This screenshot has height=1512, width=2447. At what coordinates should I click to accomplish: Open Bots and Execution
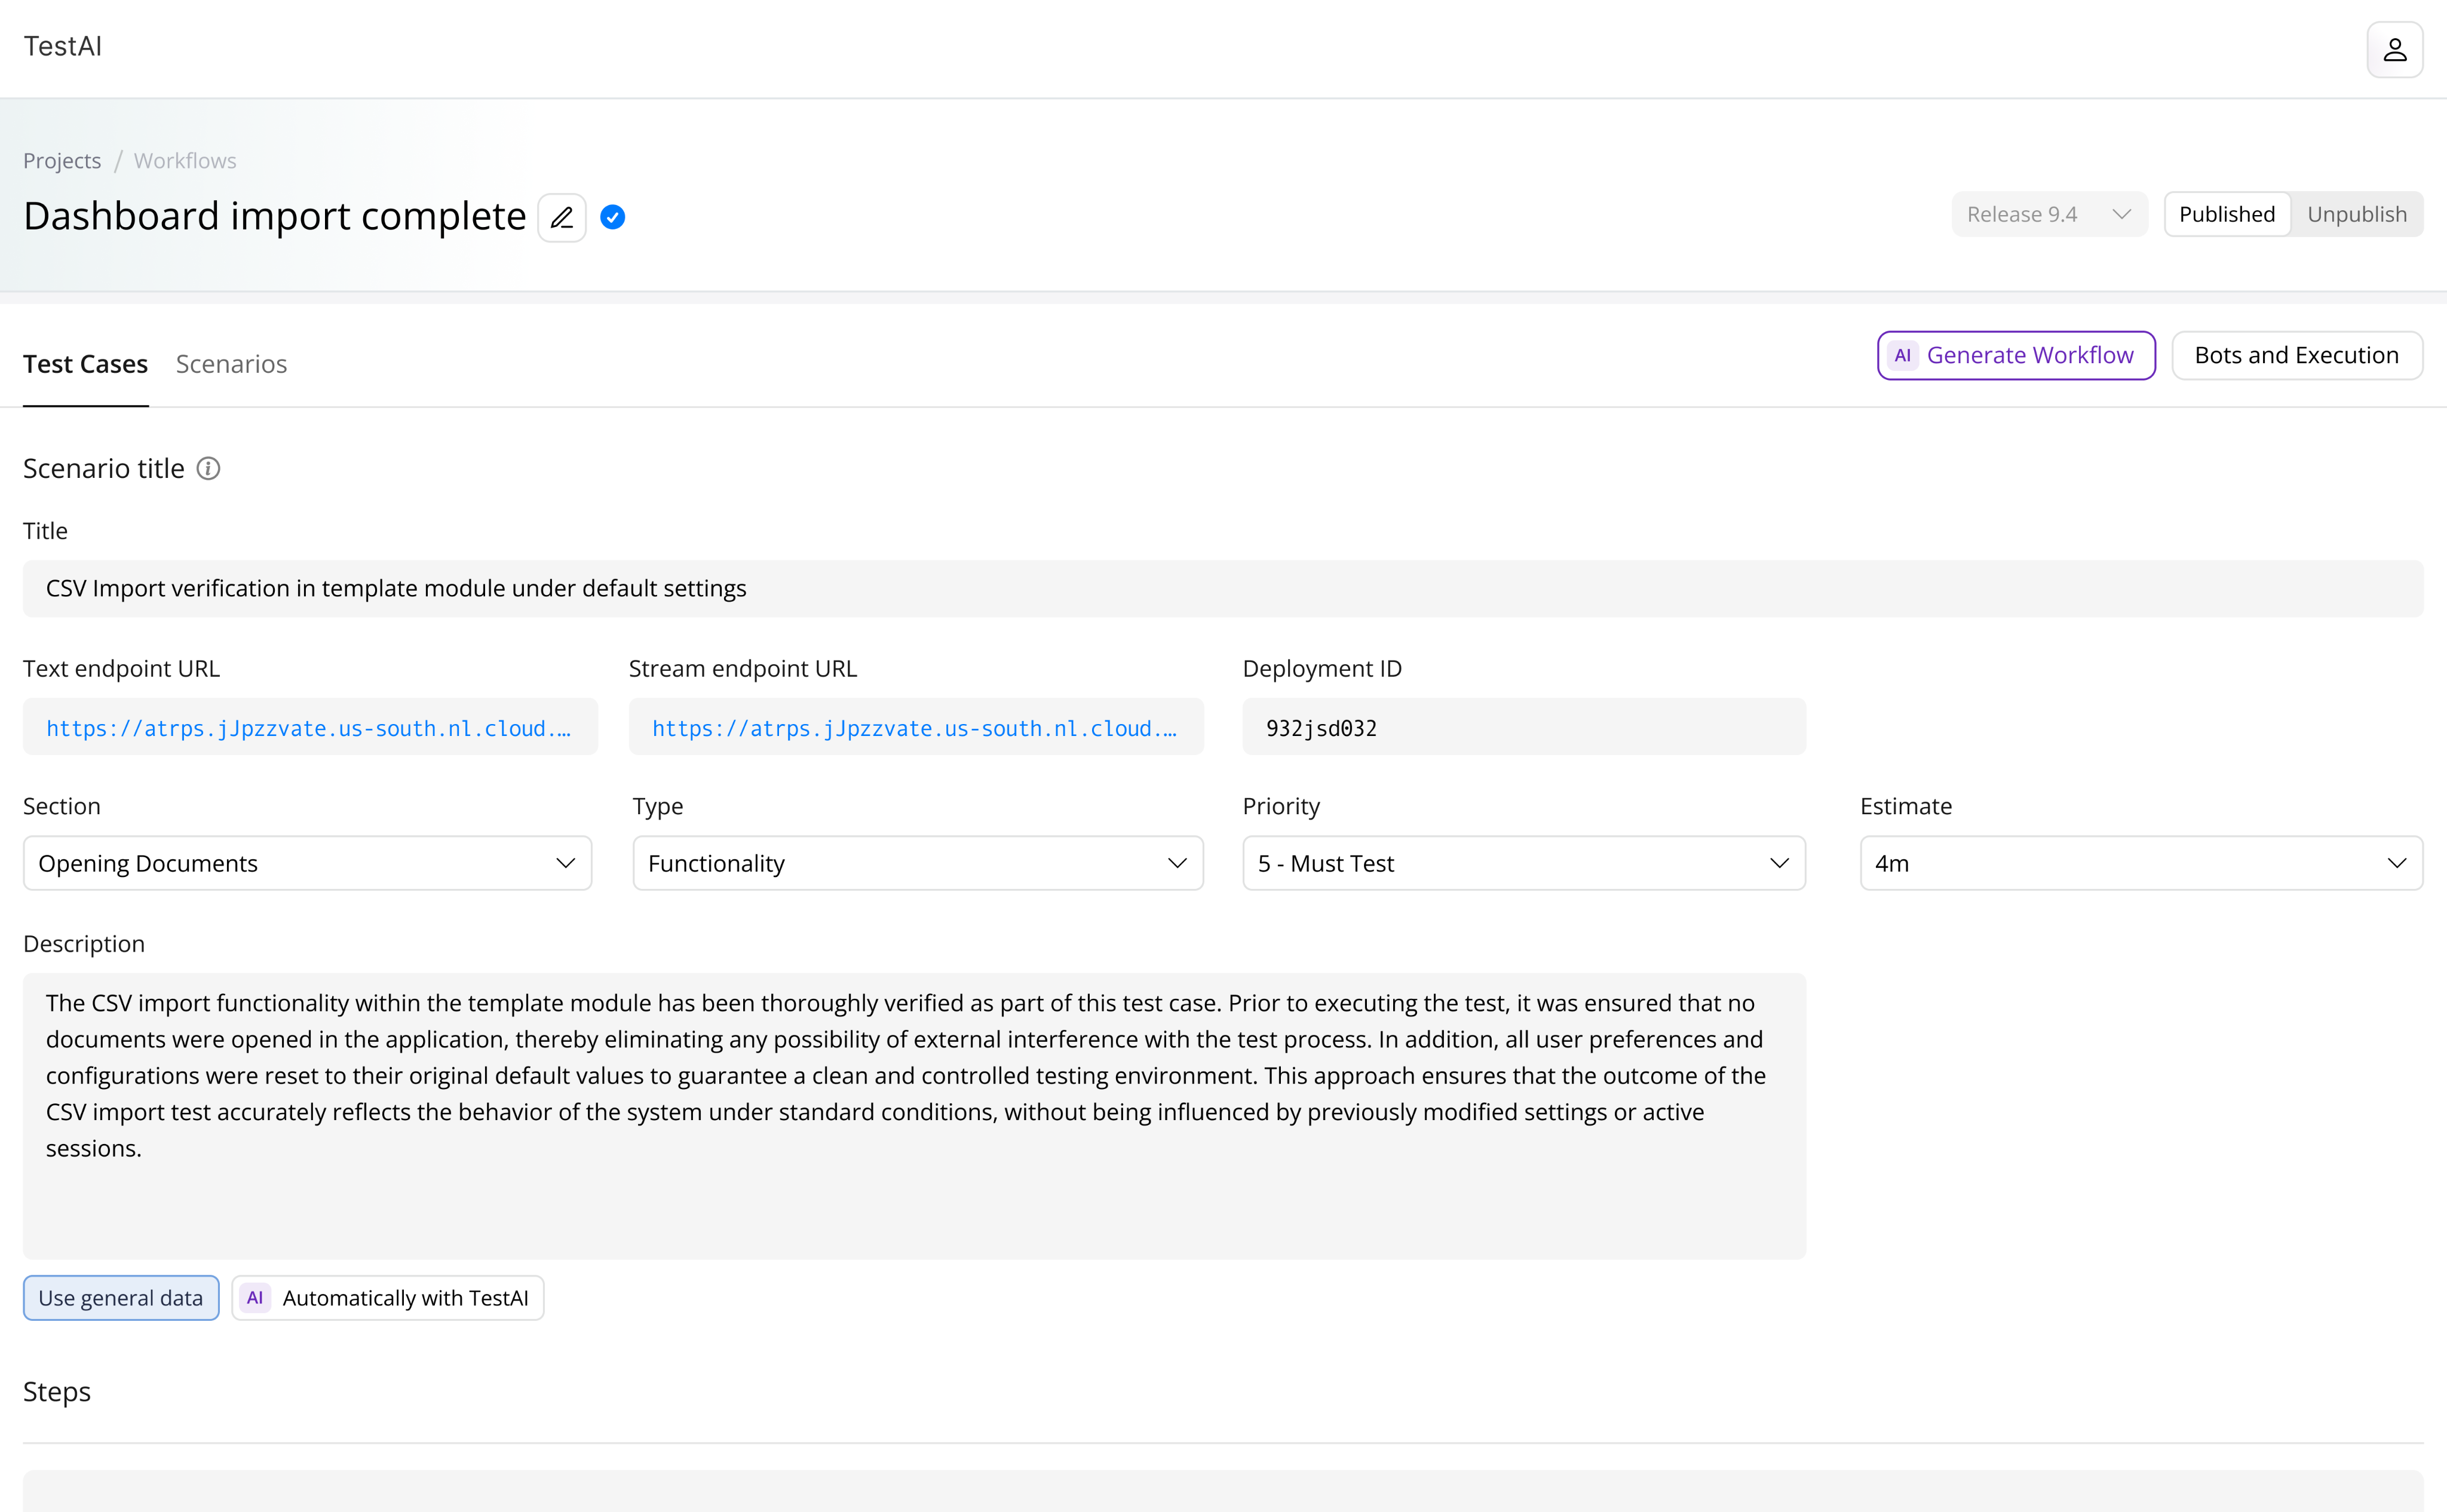tap(2297, 355)
